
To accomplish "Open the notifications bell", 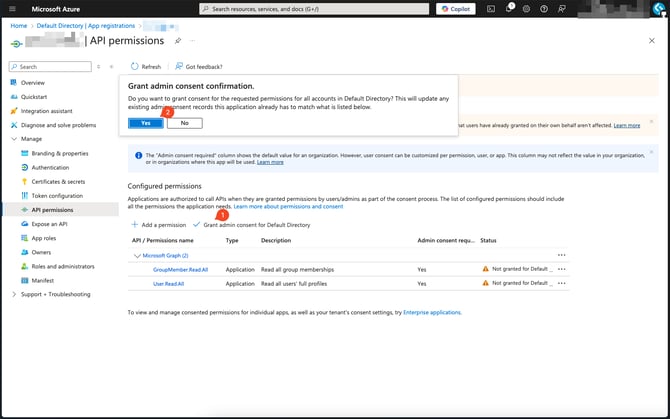I will 508,9.
